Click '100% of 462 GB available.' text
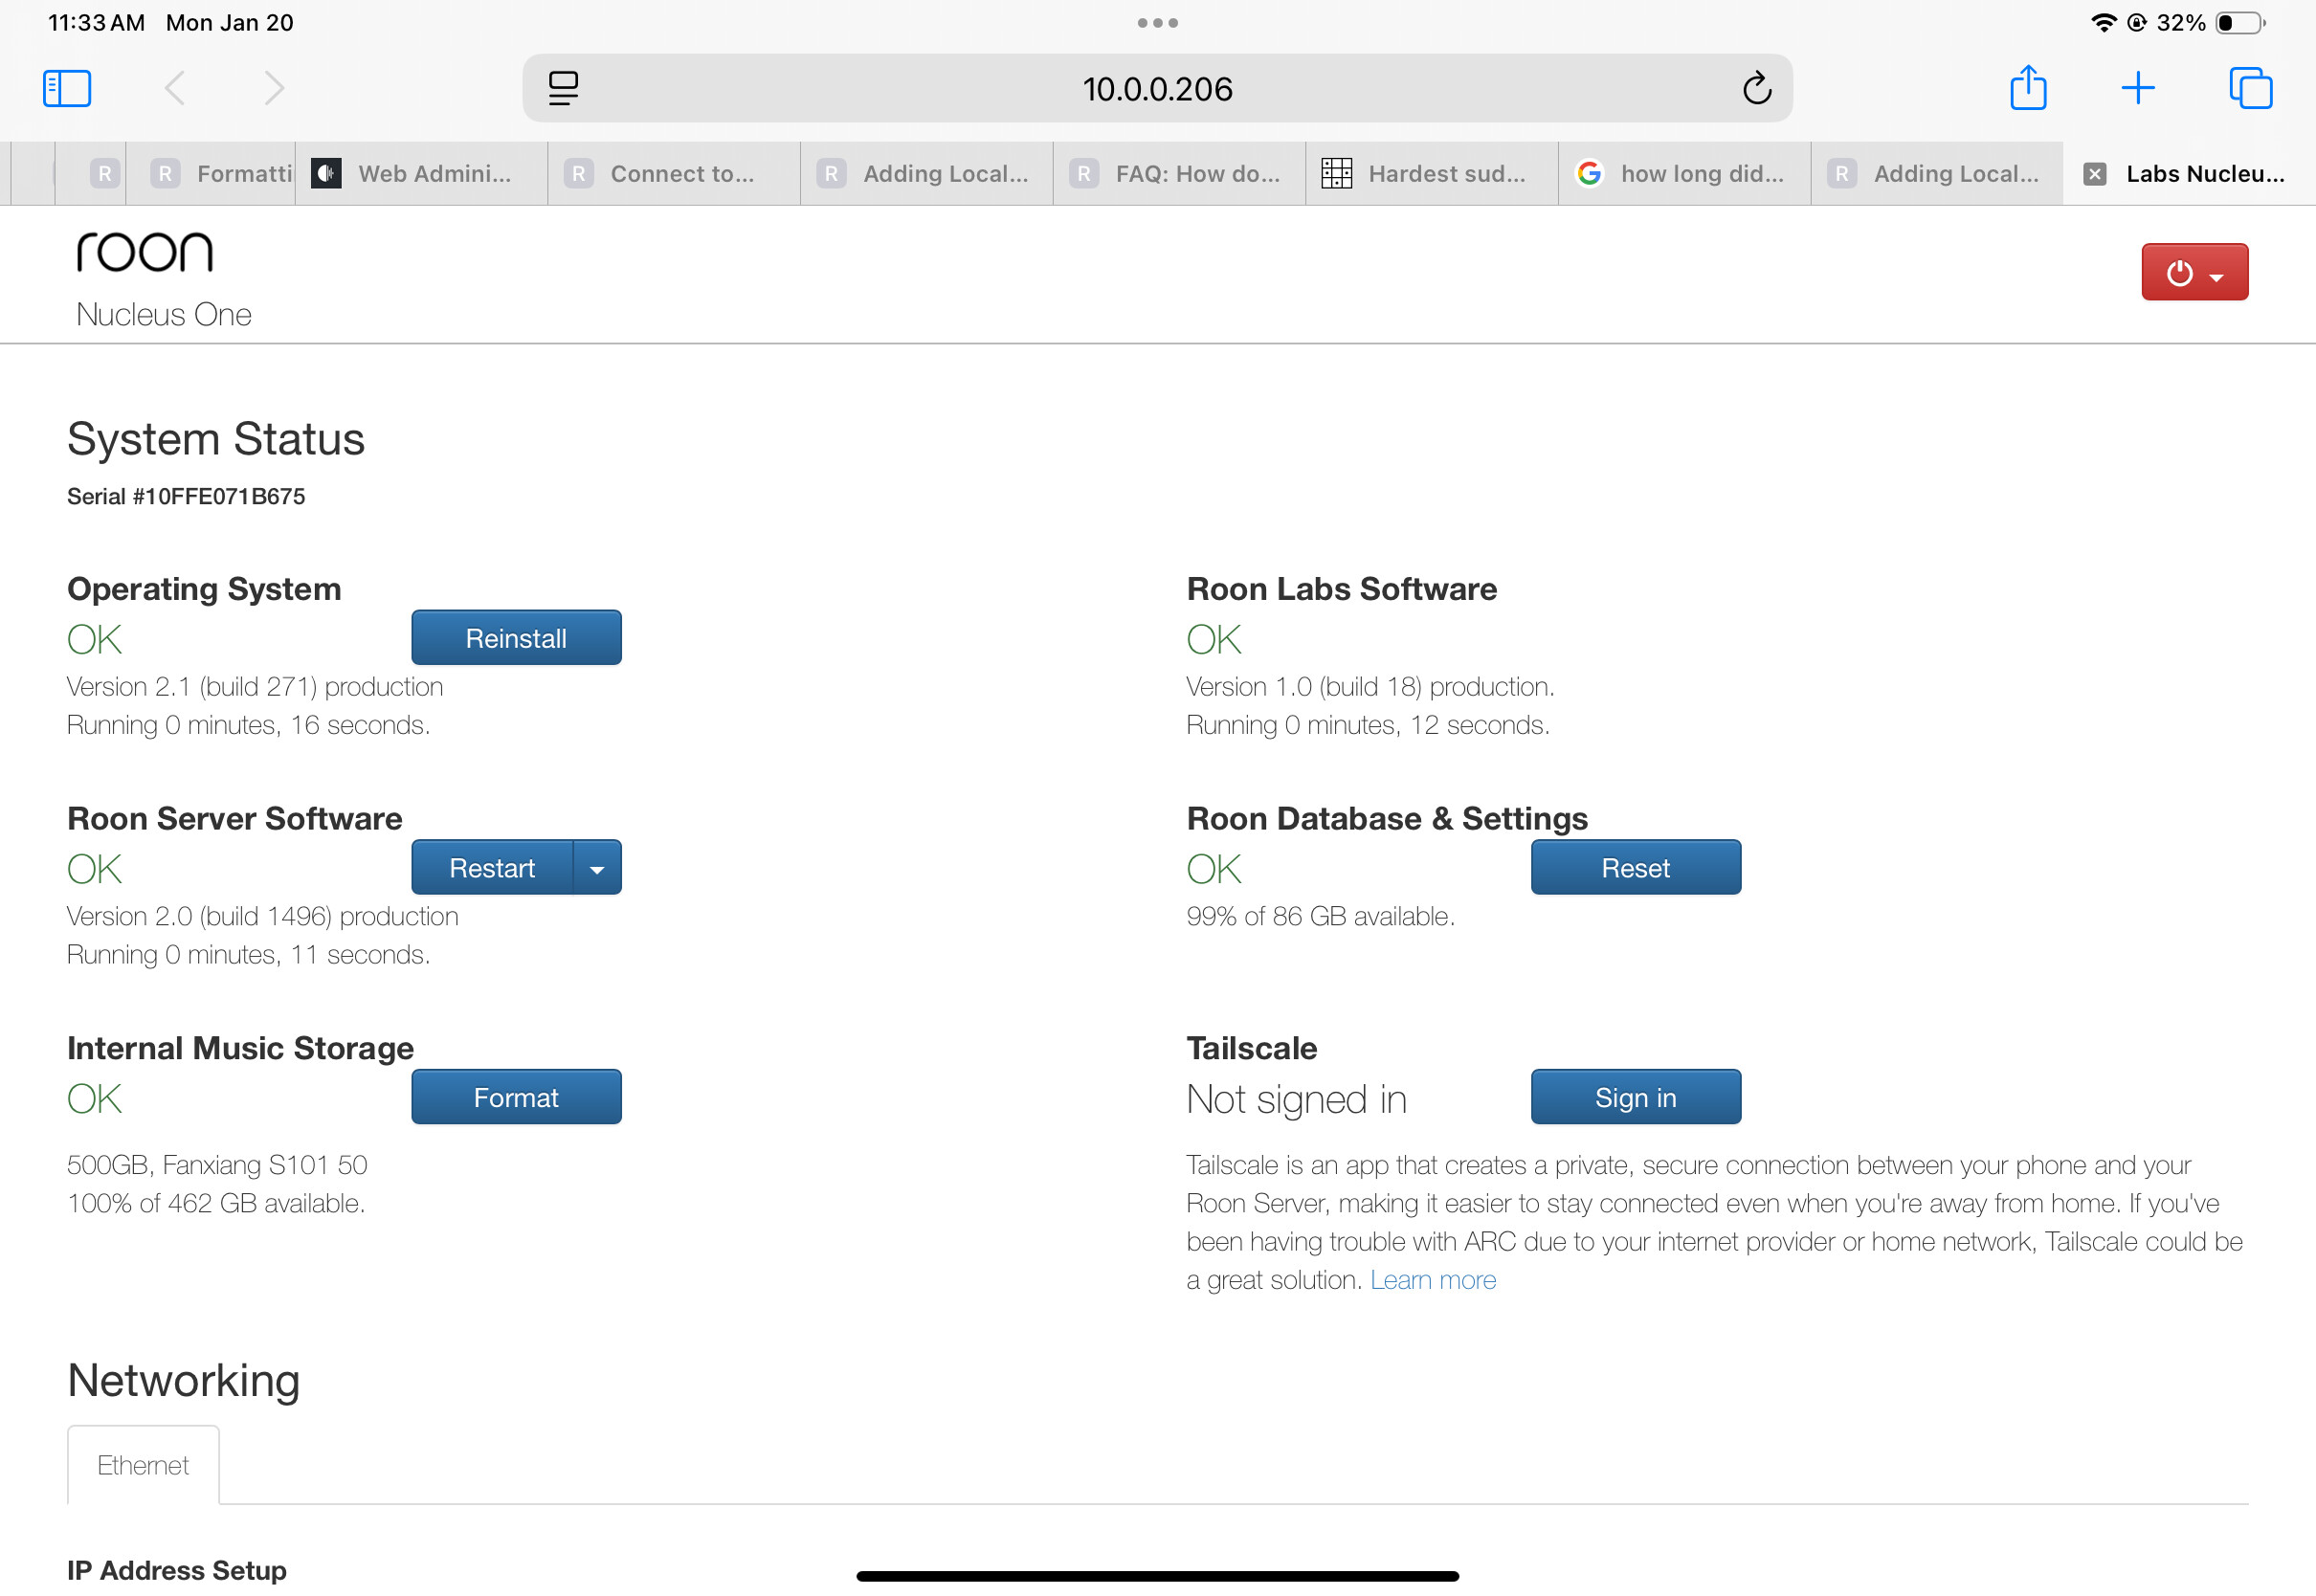The height and width of the screenshot is (1596, 2316). tap(216, 1202)
